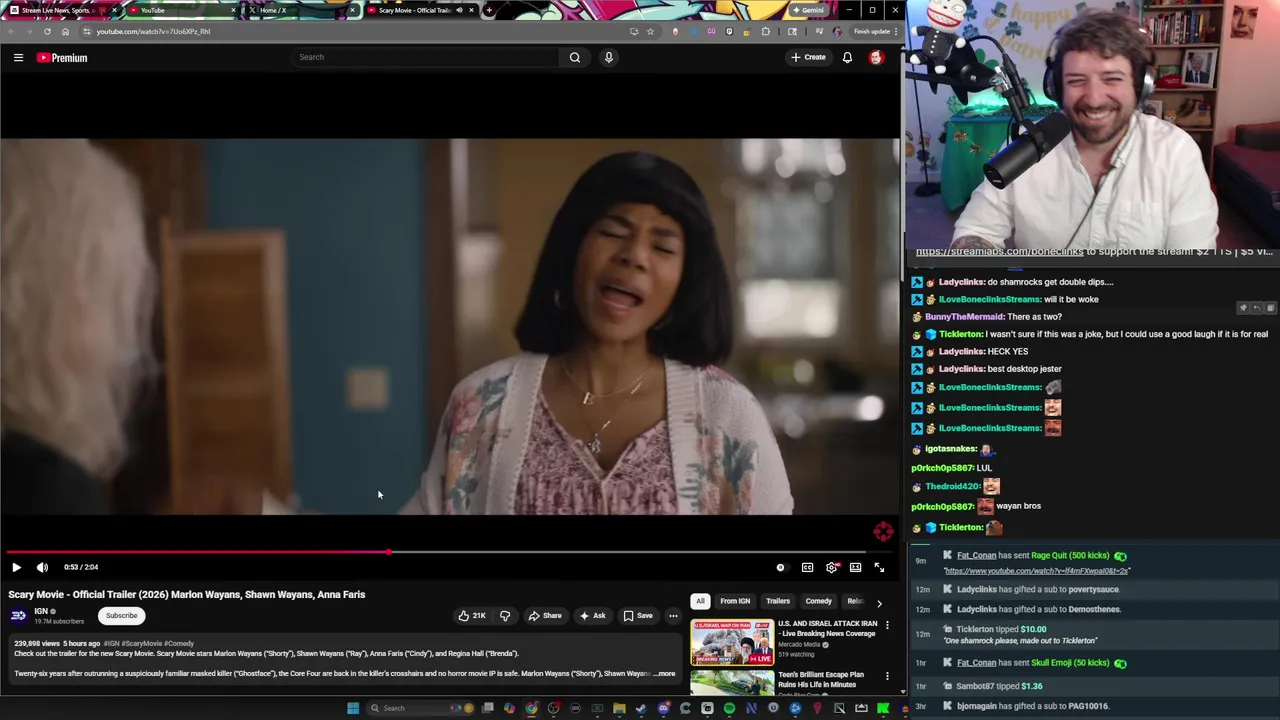
Task: Open the IGN channel avatar
Action: coord(18,616)
